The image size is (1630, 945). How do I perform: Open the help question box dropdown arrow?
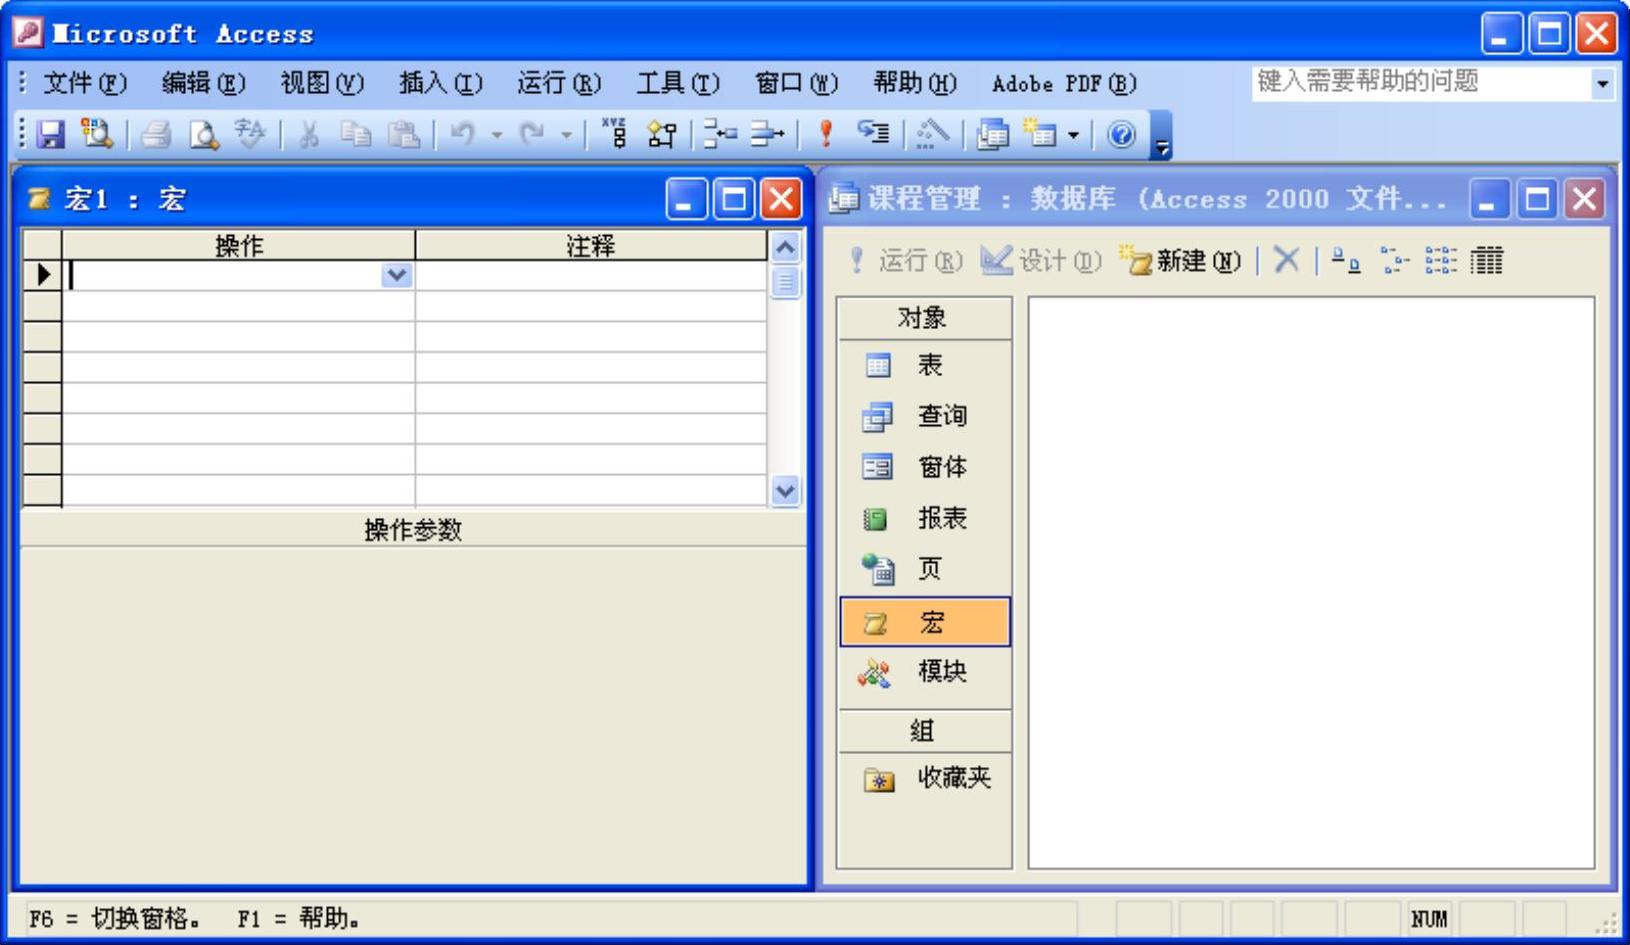pos(1602,84)
